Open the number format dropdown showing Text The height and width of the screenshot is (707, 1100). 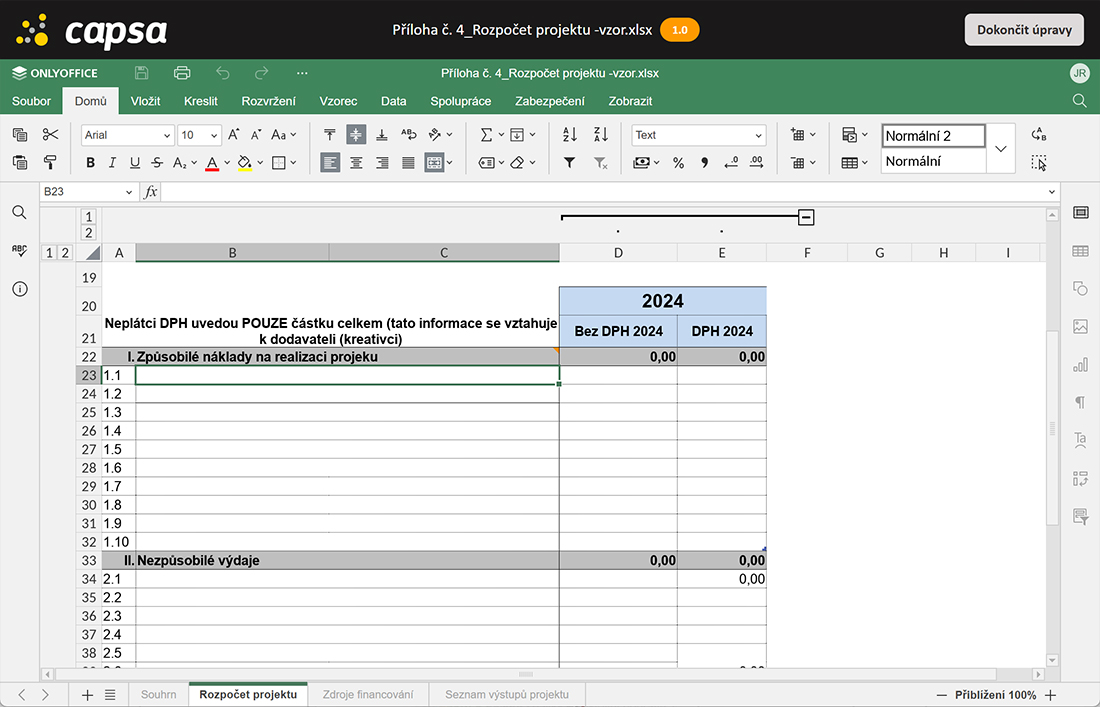click(697, 134)
